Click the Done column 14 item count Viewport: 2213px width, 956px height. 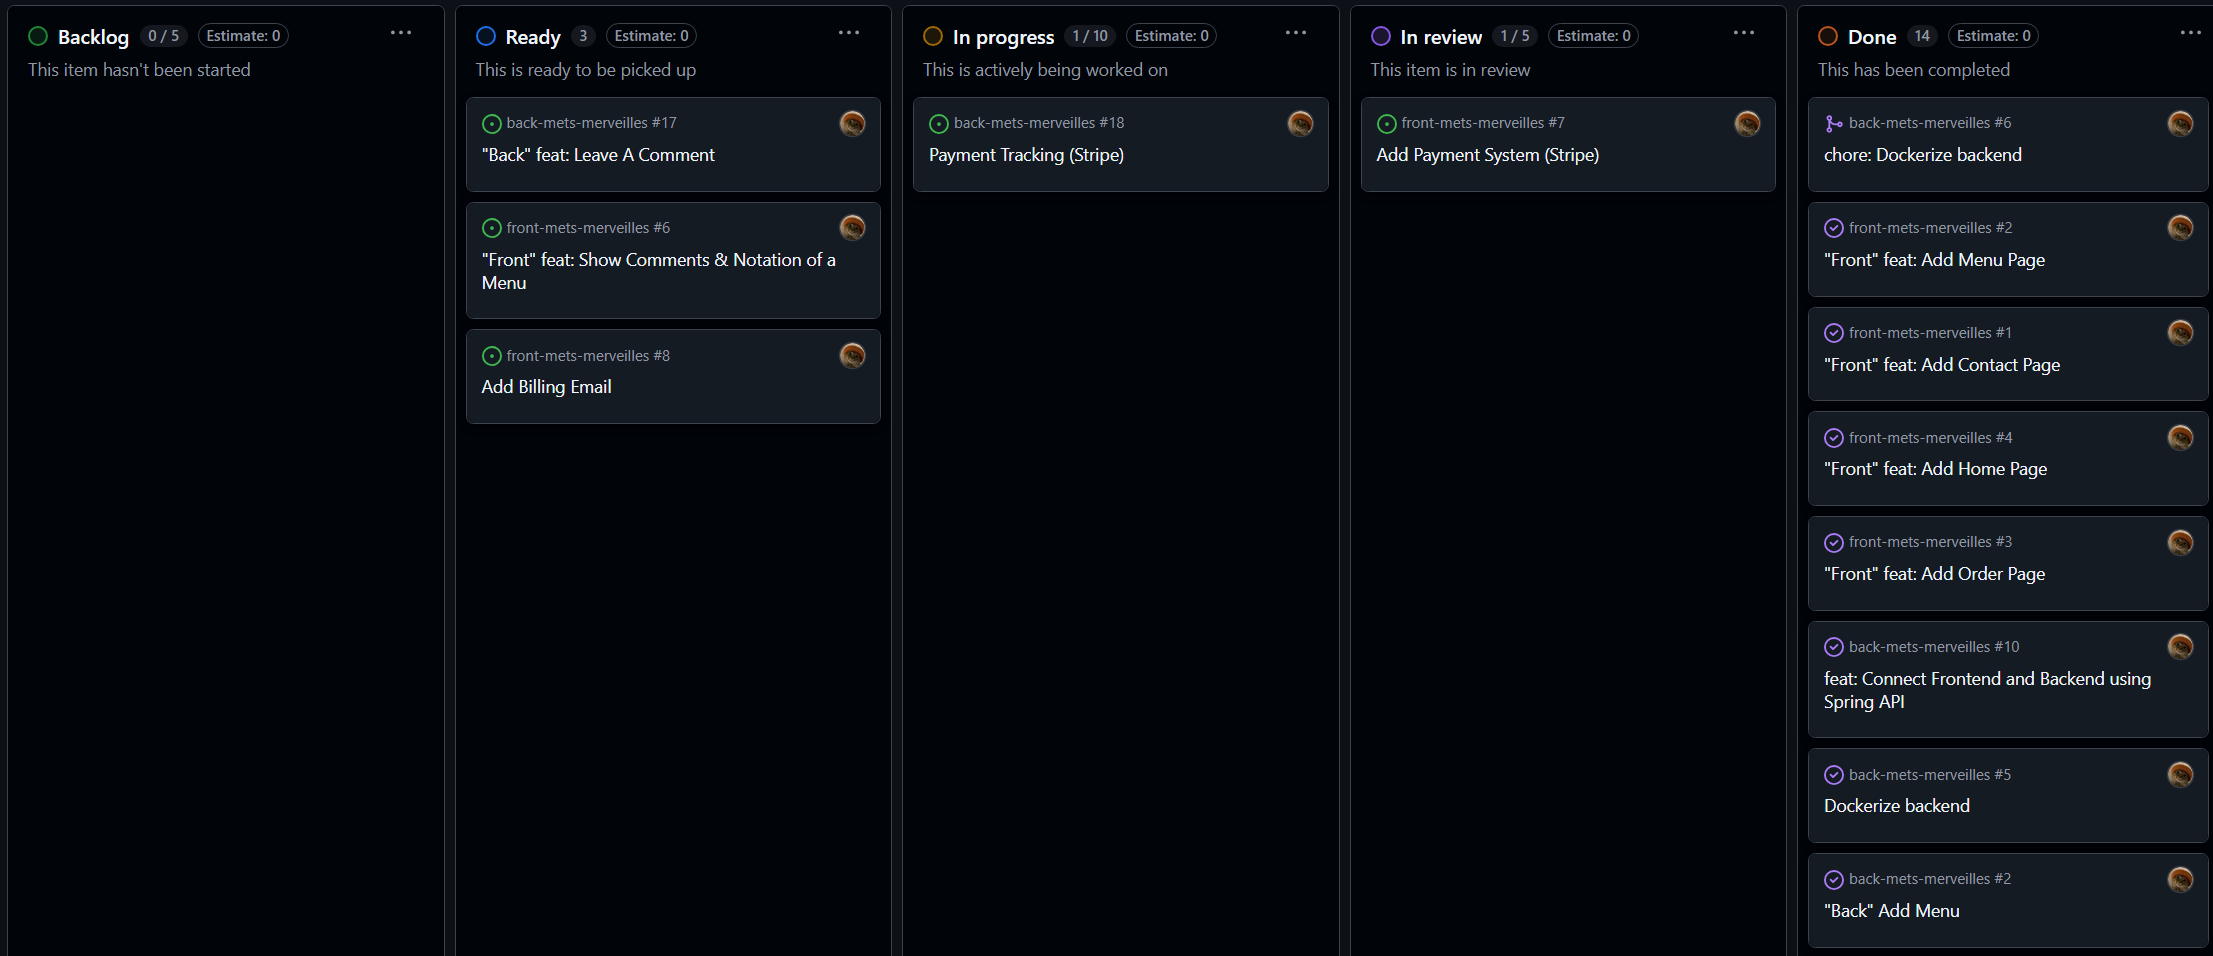pos(1922,36)
